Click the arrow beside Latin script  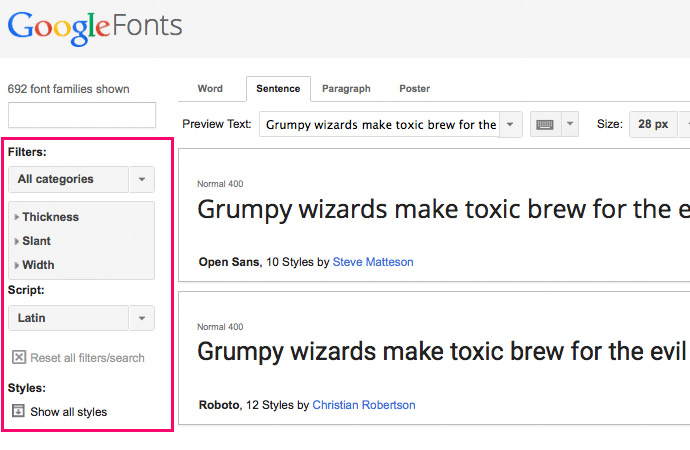(142, 318)
